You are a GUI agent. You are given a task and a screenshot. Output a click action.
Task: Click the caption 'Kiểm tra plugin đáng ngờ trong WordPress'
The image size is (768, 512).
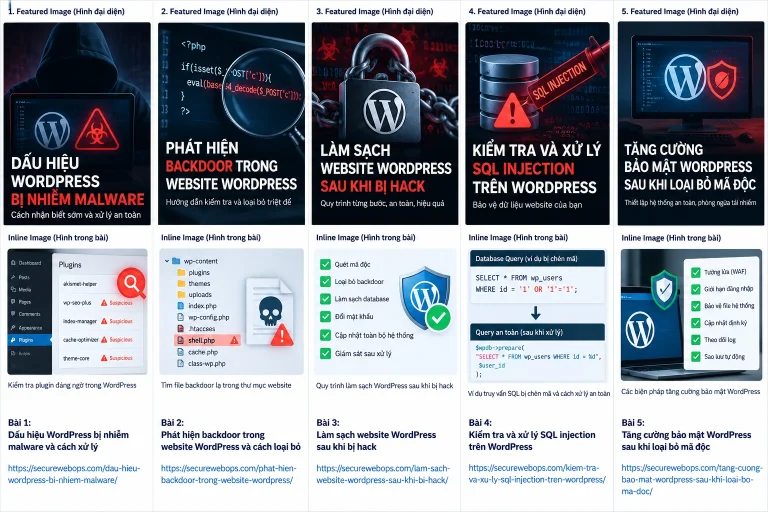coord(72,385)
